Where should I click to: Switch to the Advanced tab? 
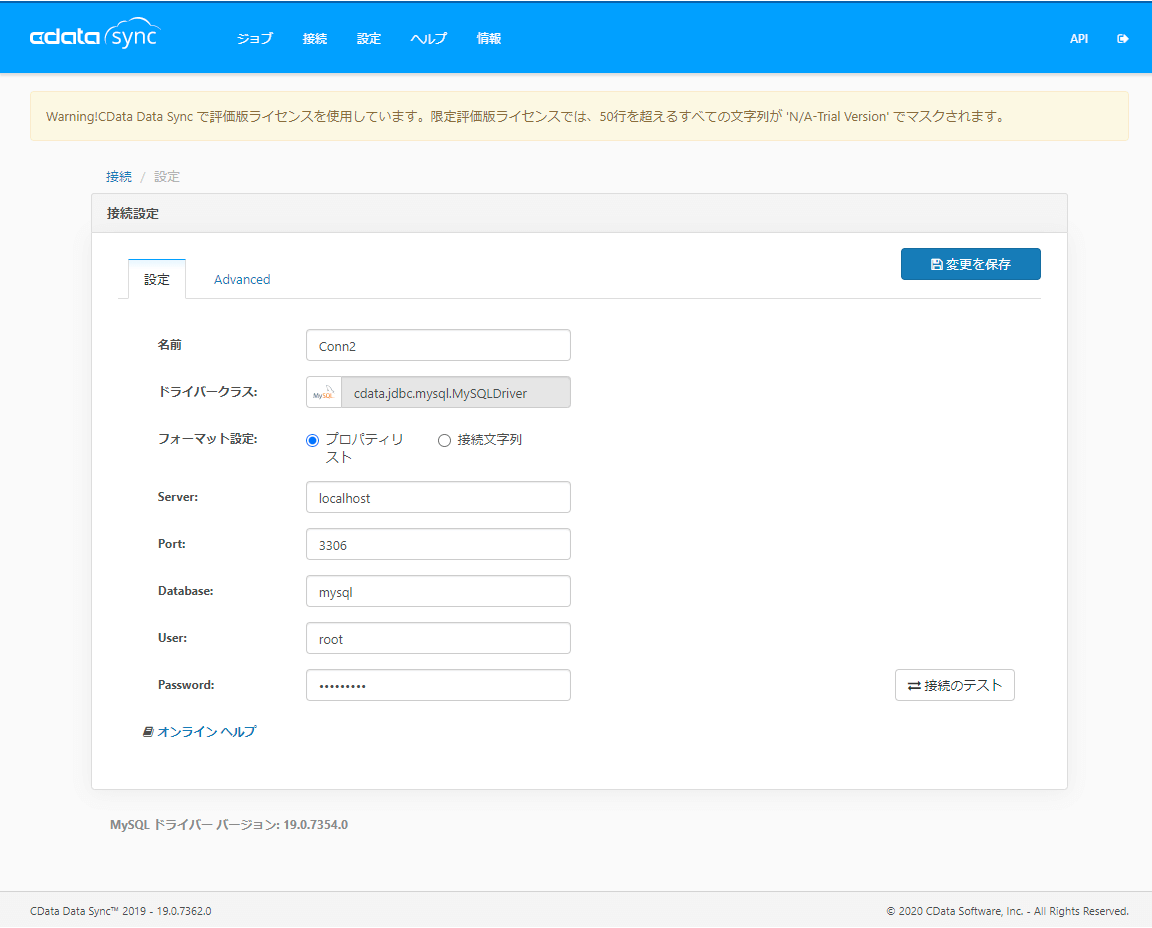pyautogui.click(x=242, y=280)
